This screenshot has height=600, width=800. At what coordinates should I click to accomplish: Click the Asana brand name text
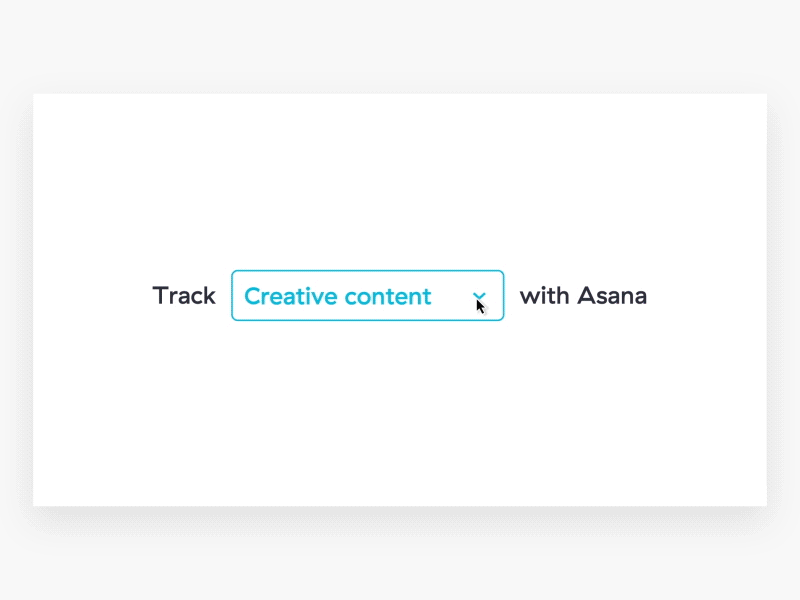pyautogui.click(x=614, y=296)
